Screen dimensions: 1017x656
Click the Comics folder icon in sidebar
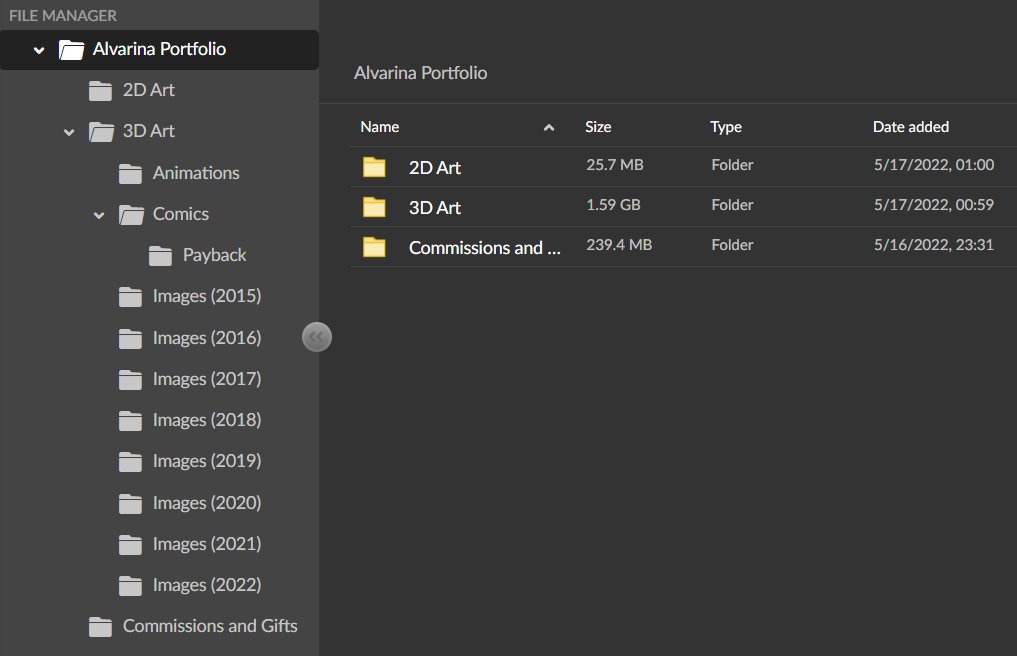131,215
